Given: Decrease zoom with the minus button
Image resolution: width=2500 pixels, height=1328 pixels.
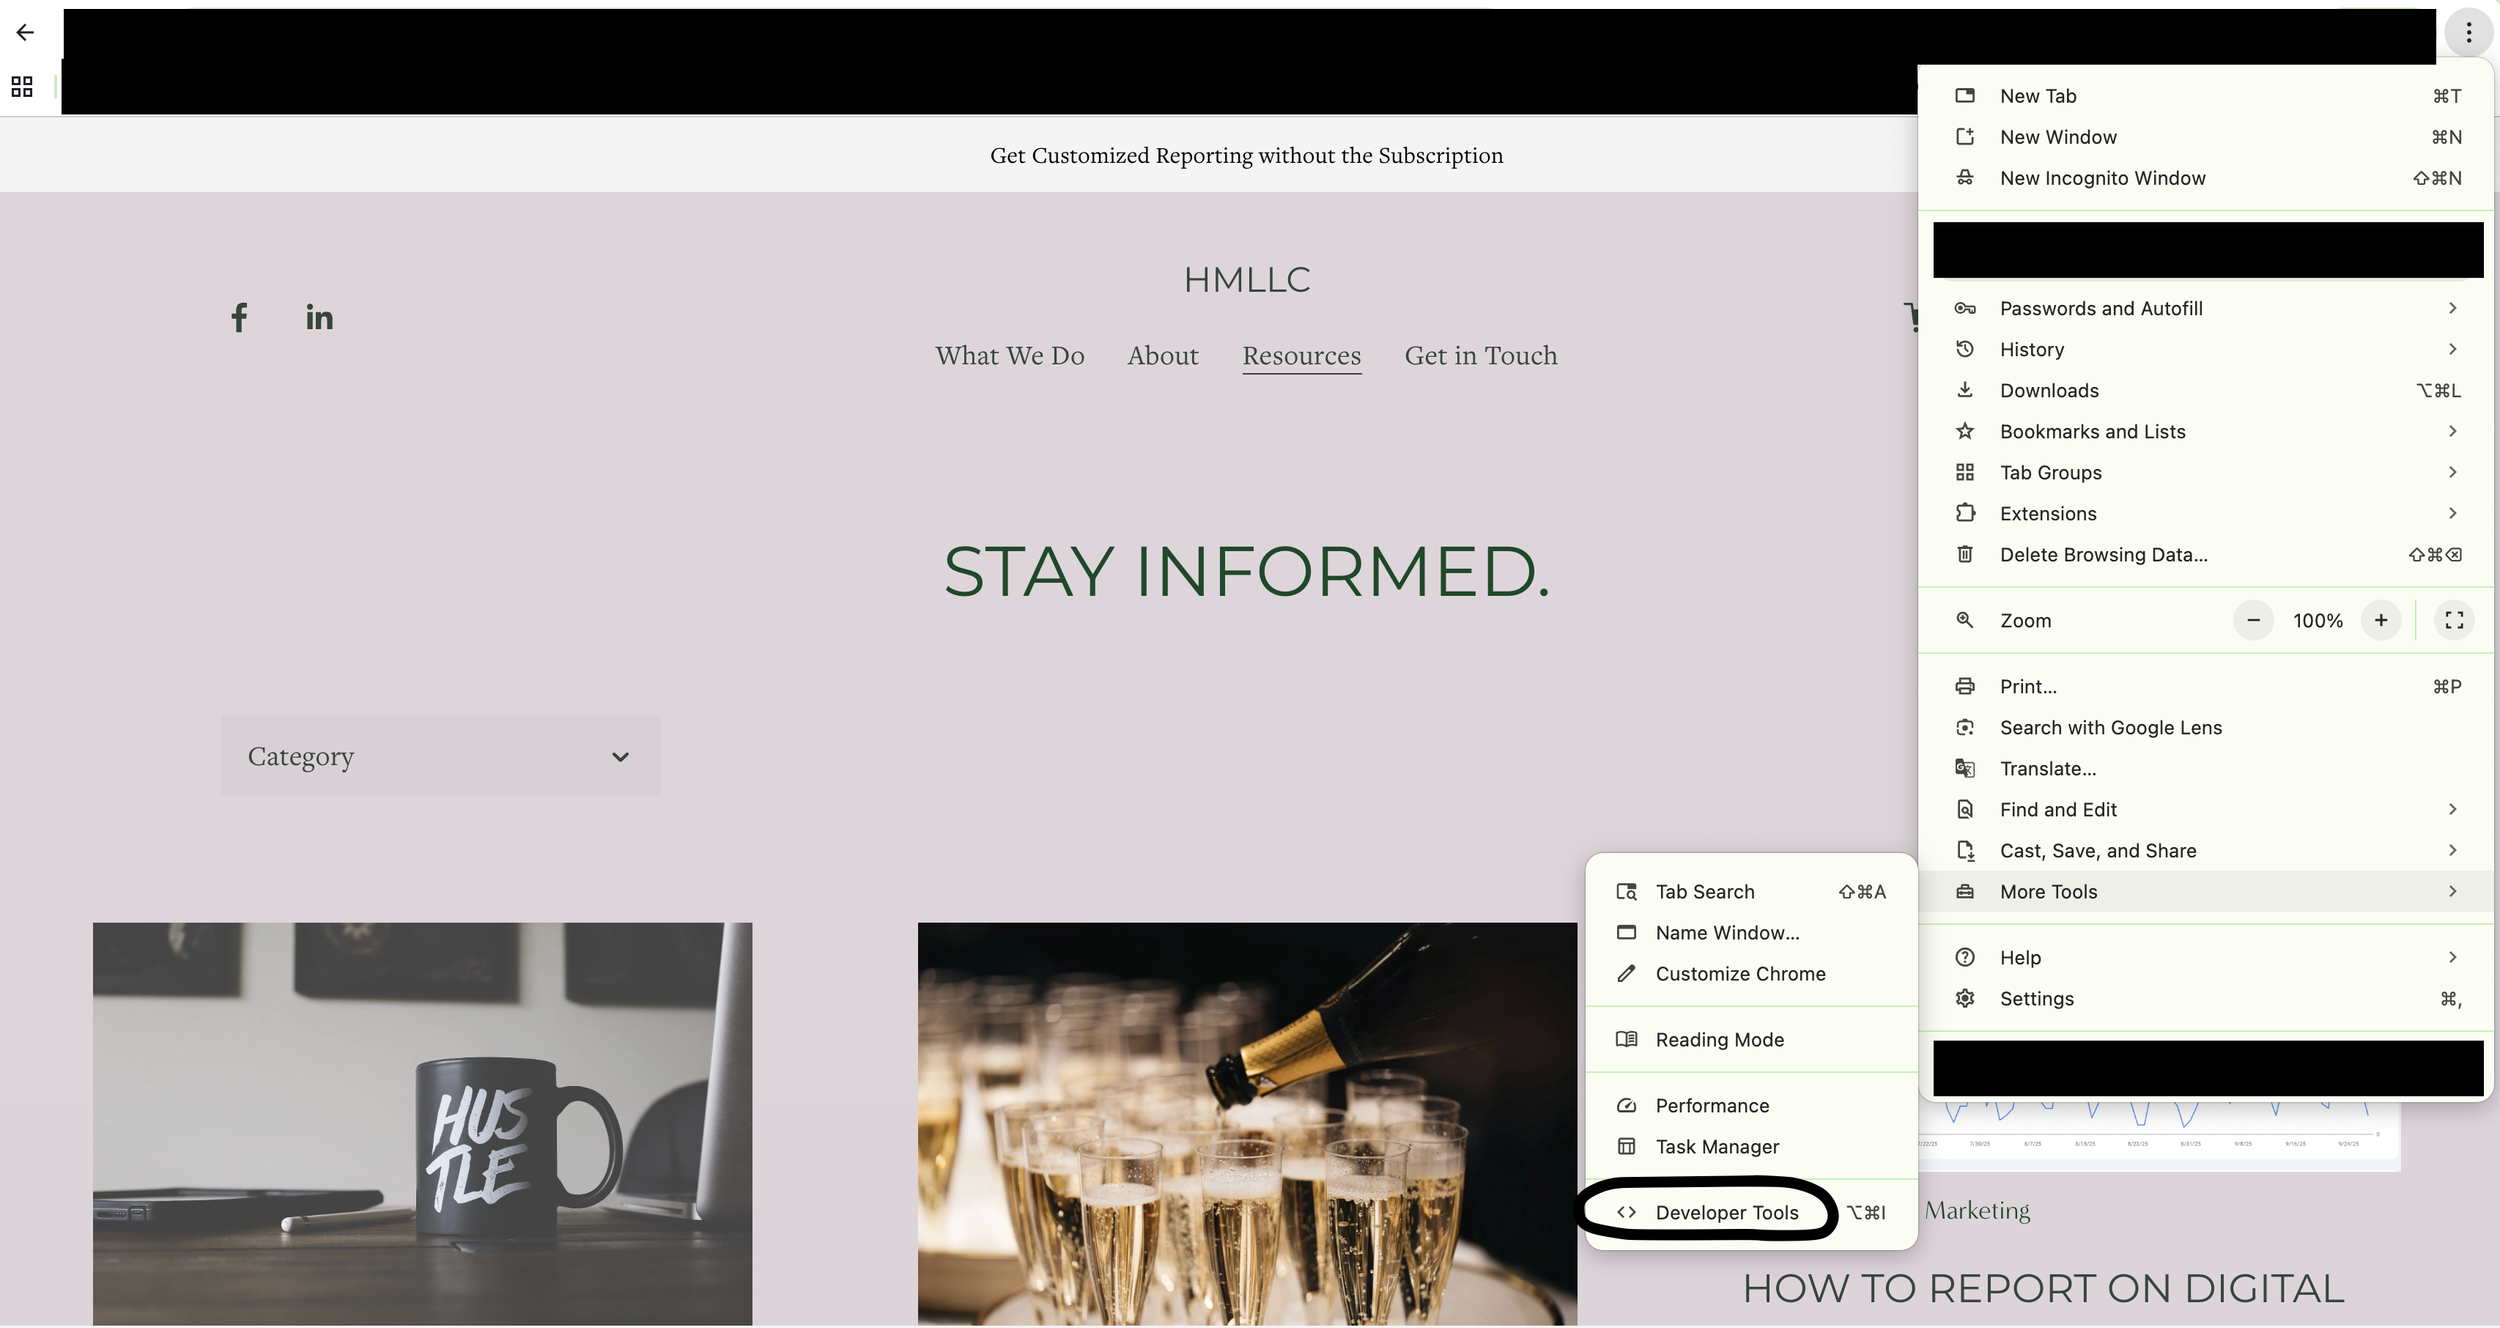Looking at the screenshot, I should pos(2253,621).
